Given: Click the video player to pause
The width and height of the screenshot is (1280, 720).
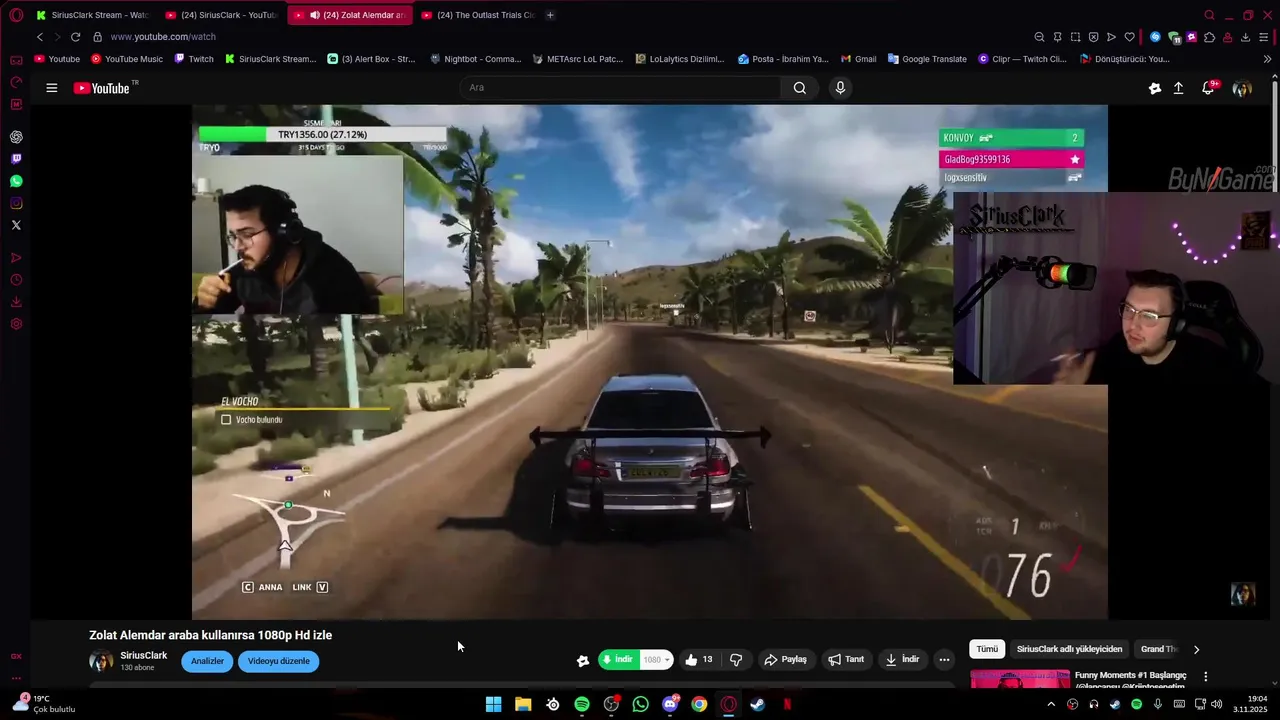Looking at the screenshot, I should click(x=650, y=362).
